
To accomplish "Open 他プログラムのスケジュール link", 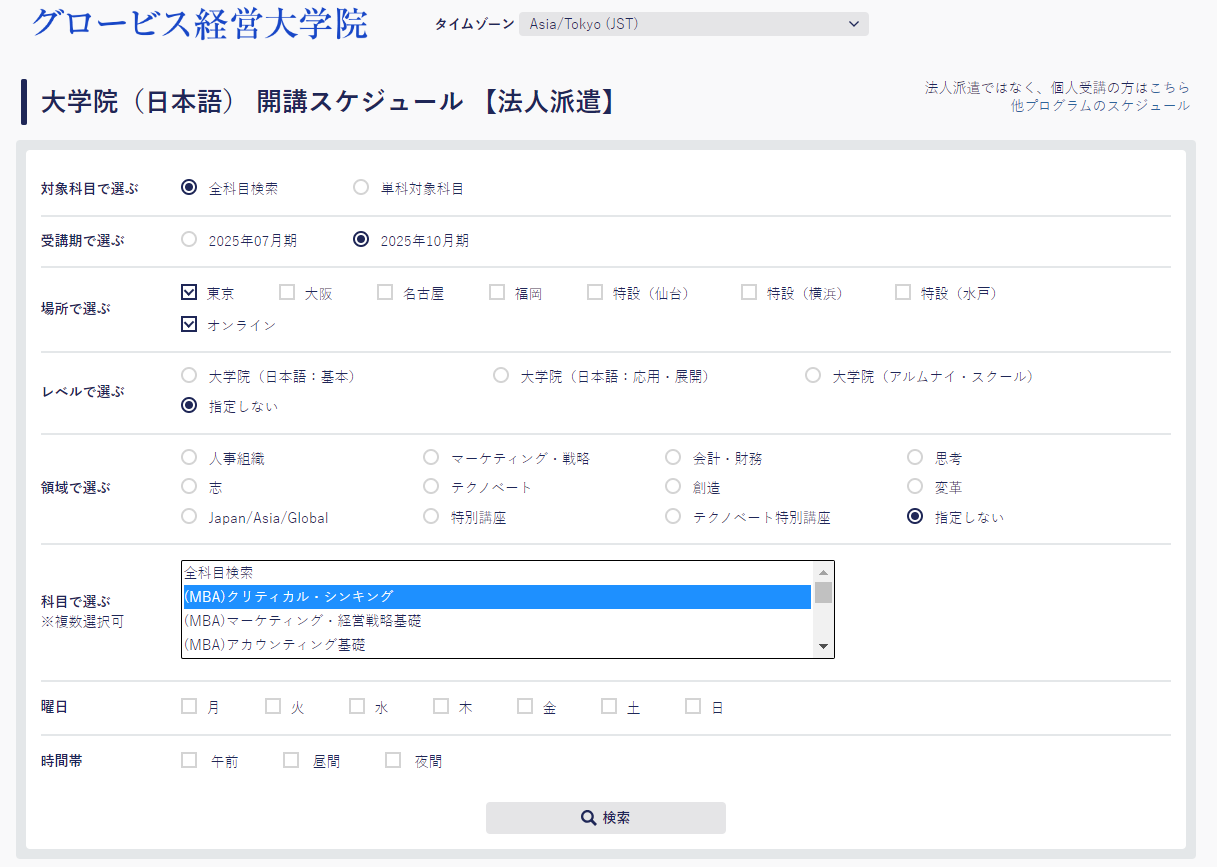I will click(x=1100, y=106).
